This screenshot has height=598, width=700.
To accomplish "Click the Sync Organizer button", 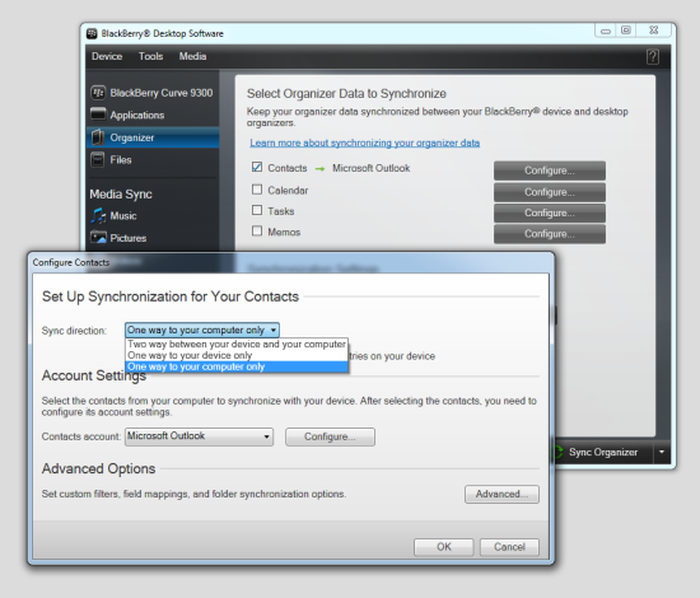I will 603,452.
